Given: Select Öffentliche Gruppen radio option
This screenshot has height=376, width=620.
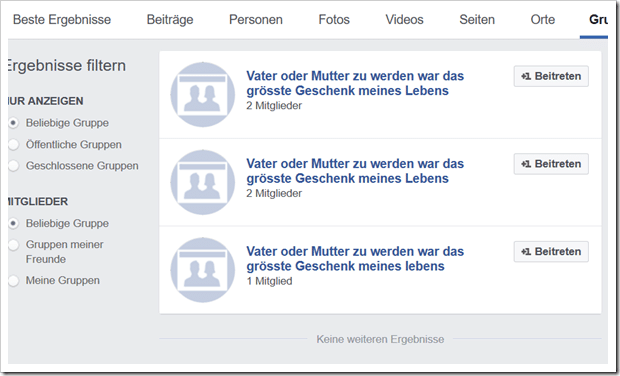Looking at the screenshot, I should (13, 145).
